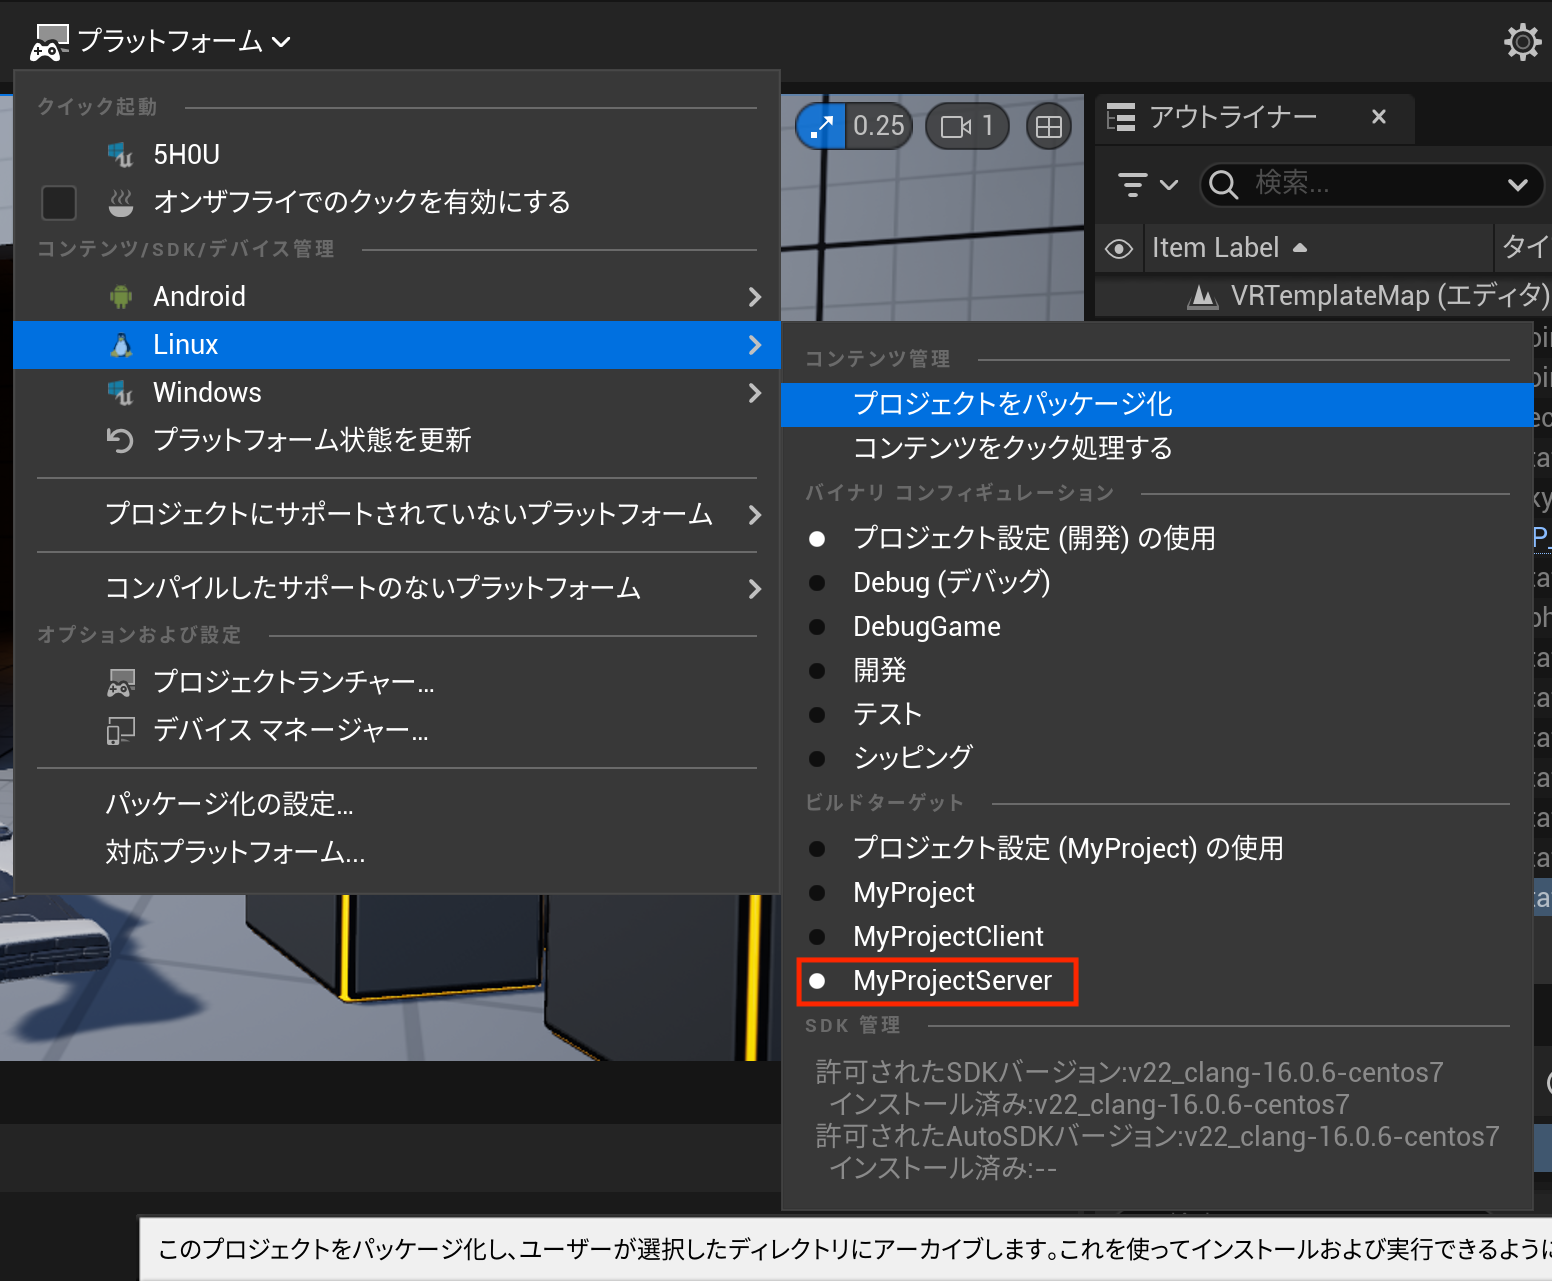This screenshot has height=1281, width=1552.
Task: Select the 開発 (Development) configuration
Action: (x=1157, y=670)
